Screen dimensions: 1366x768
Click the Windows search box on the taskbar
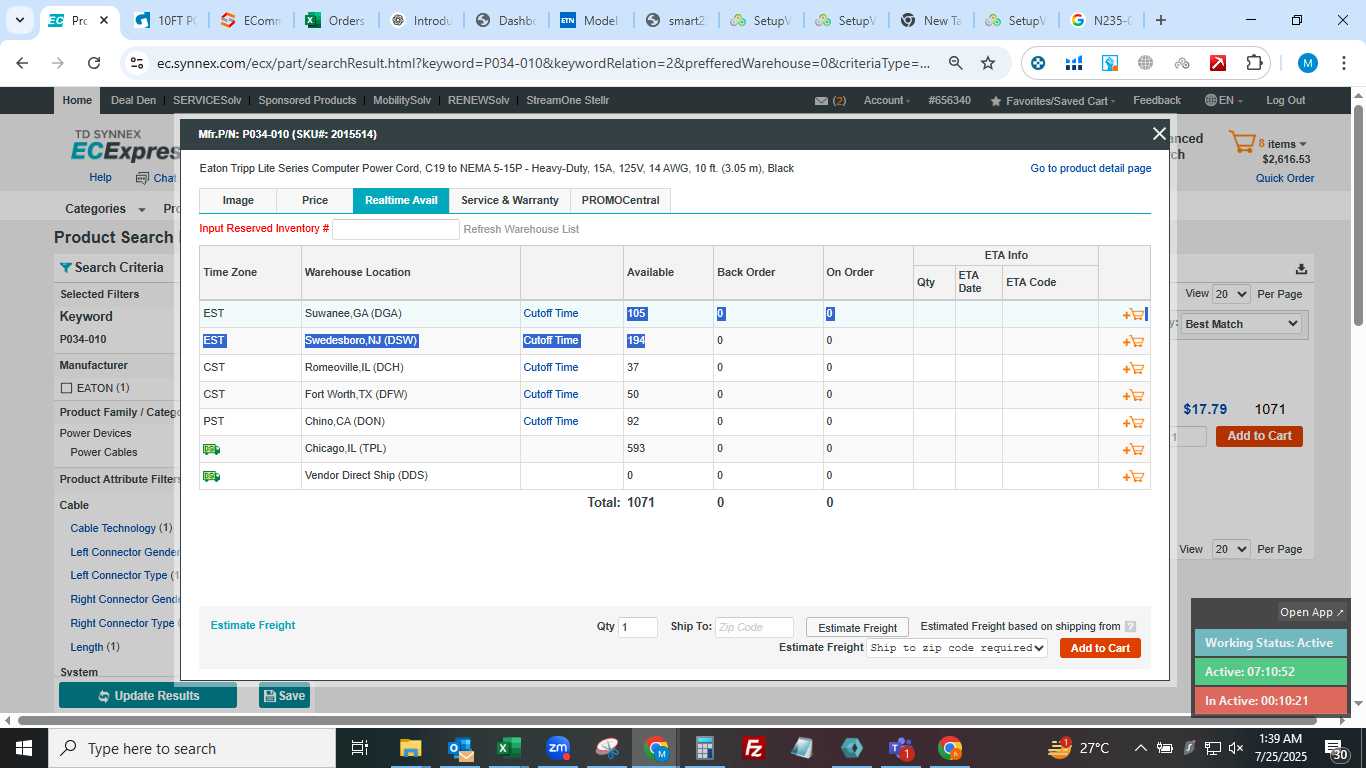coord(192,748)
